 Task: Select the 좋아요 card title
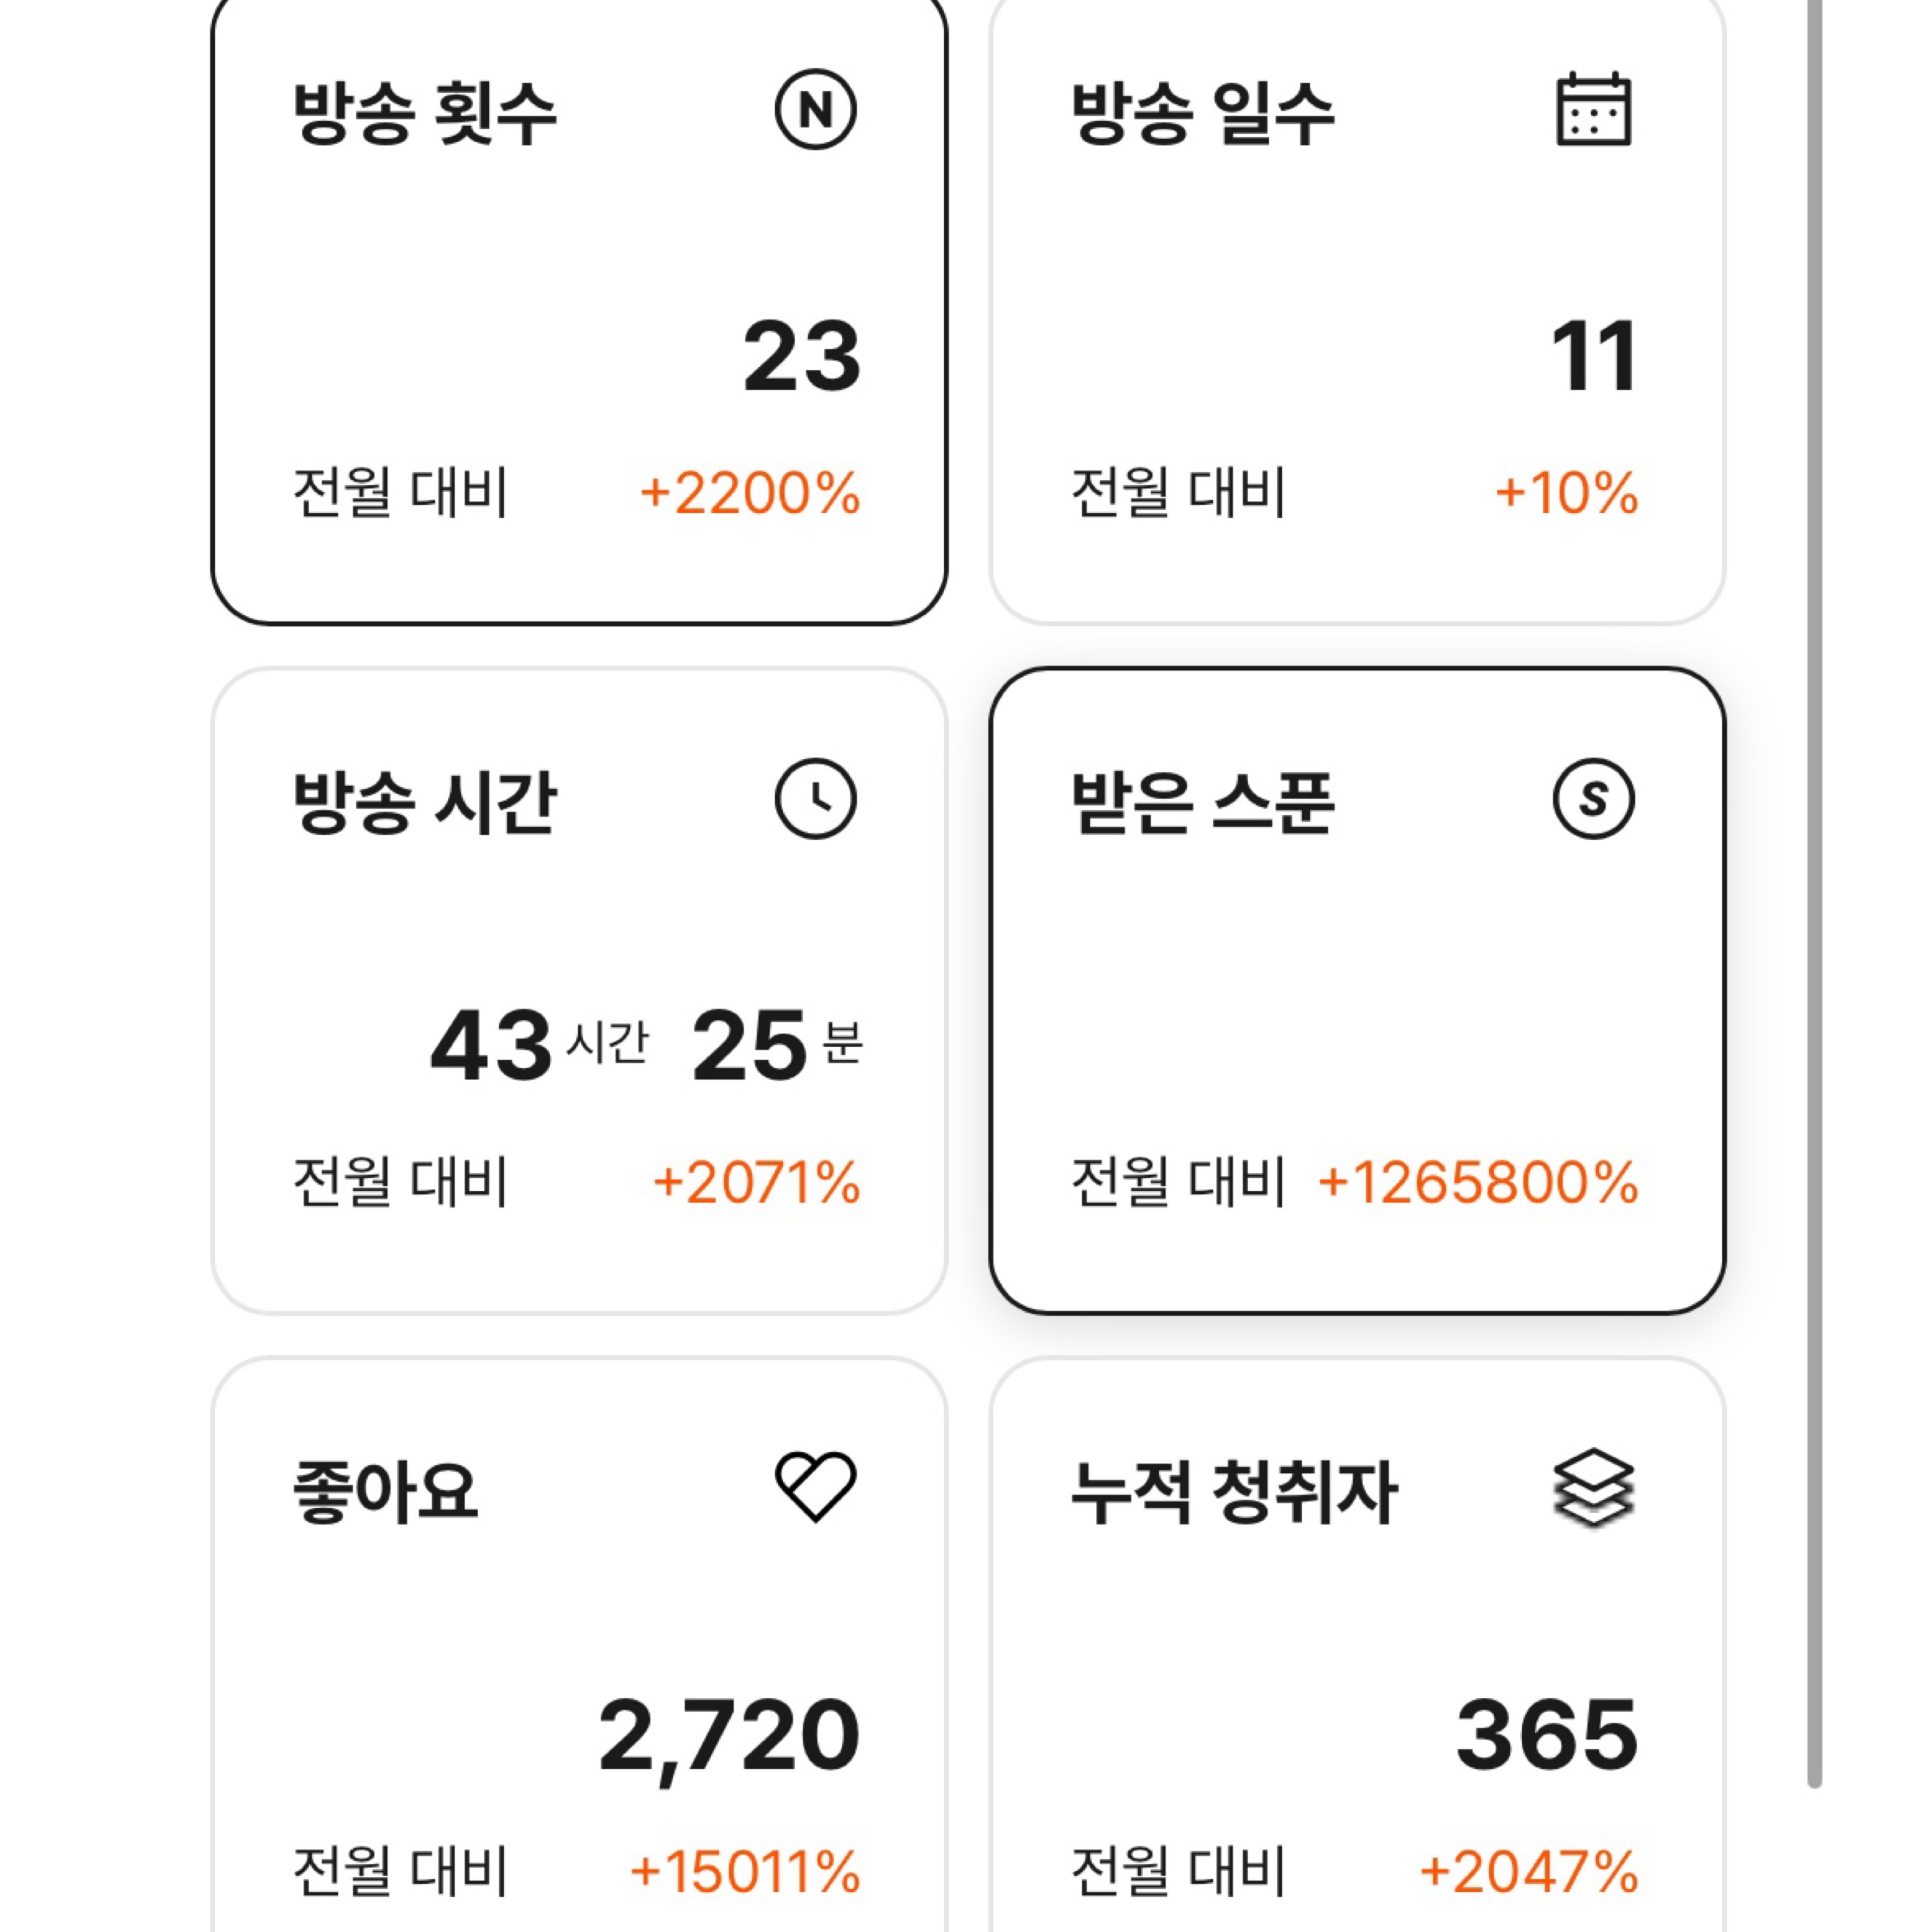385,1491
